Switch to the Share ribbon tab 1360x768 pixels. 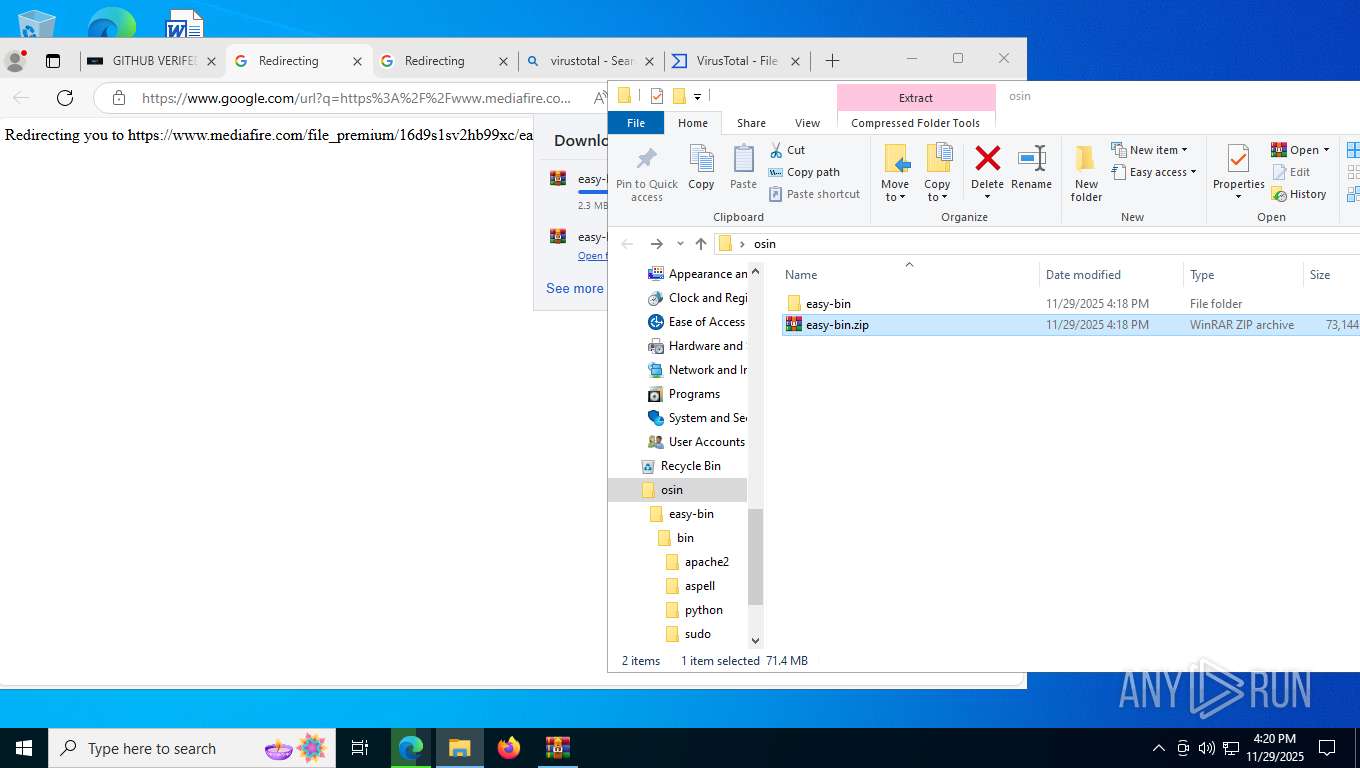[751, 123]
